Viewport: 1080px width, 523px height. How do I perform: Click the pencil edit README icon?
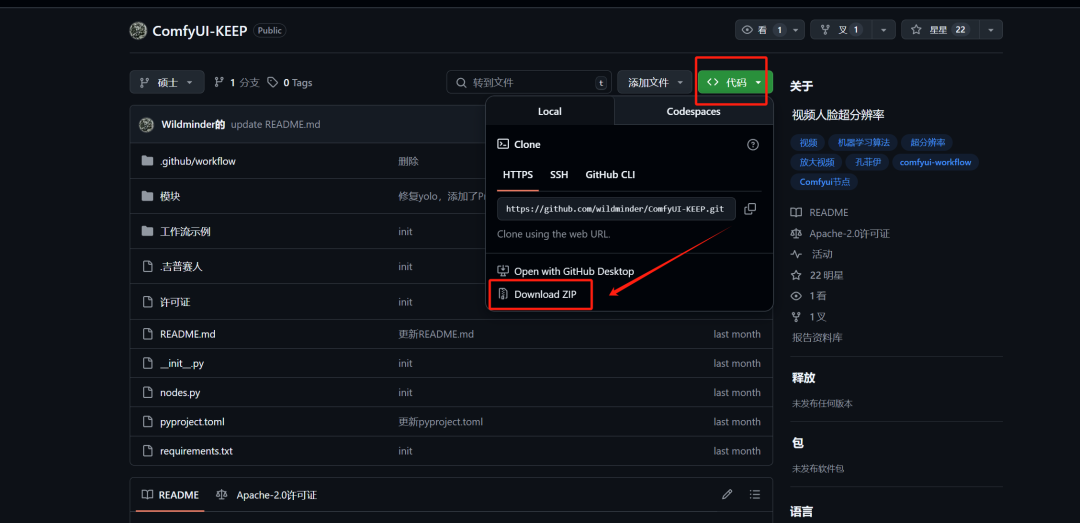tap(727, 494)
